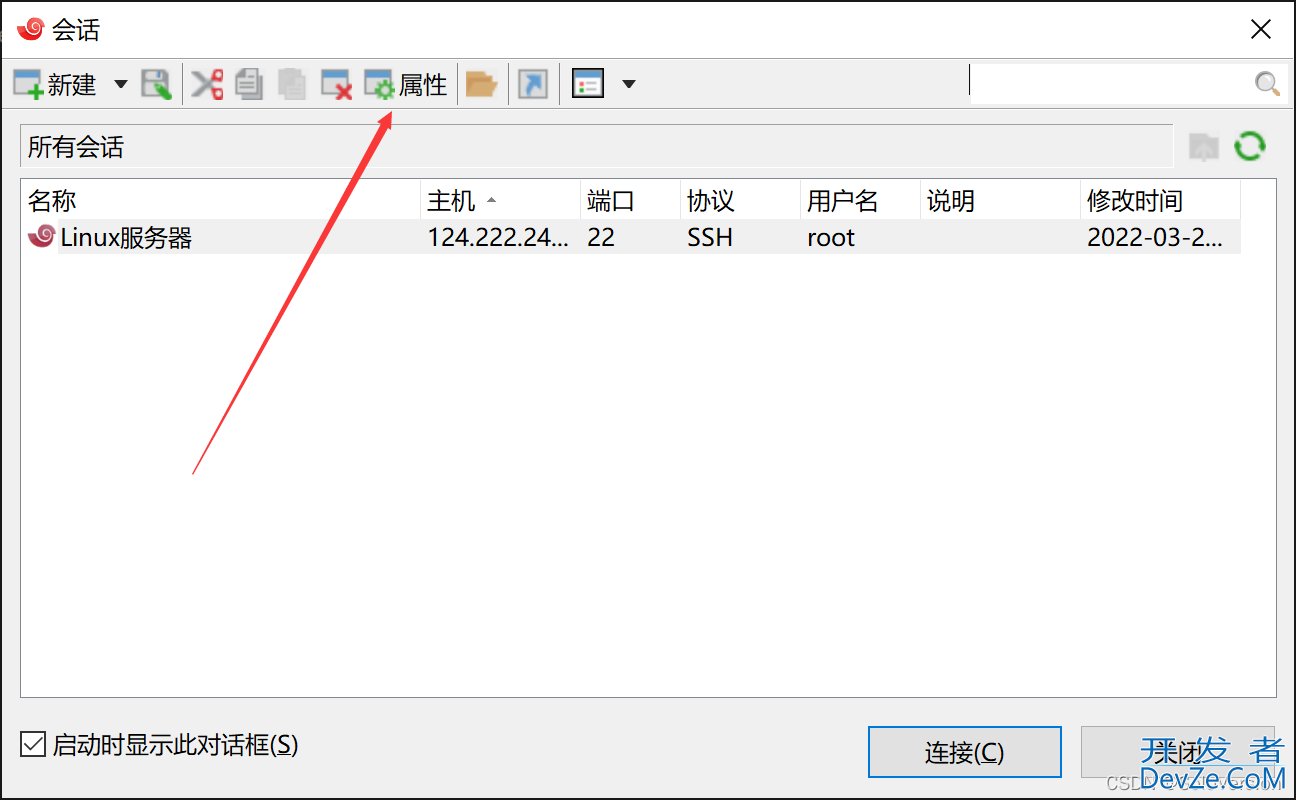Click the parent folder up icon
Image resolution: width=1296 pixels, height=800 pixels.
click(1204, 147)
